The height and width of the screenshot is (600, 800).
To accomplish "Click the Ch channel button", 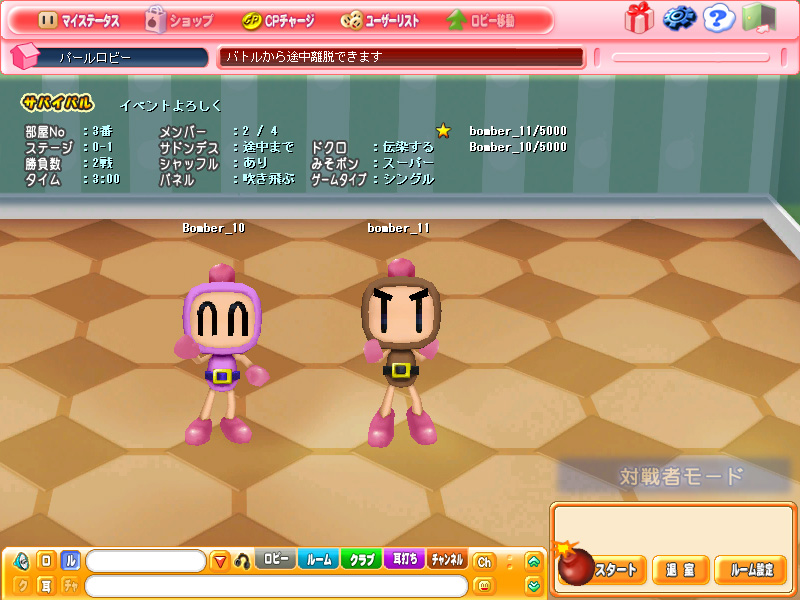I will (484, 562).
